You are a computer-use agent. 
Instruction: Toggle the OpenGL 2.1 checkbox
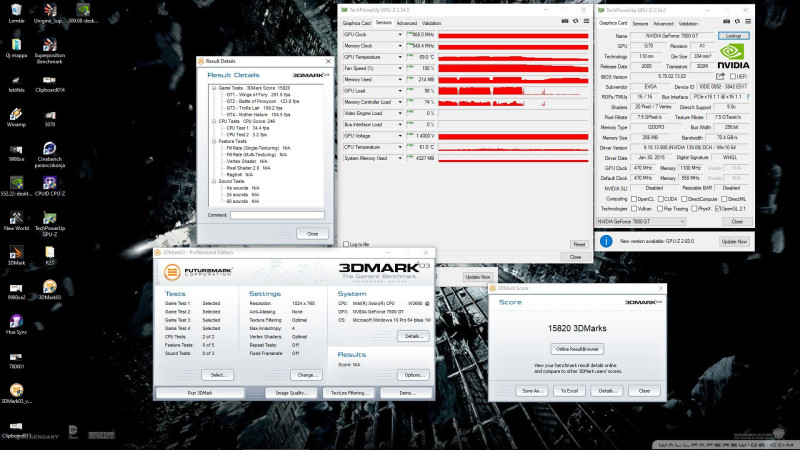pos(718,209)
